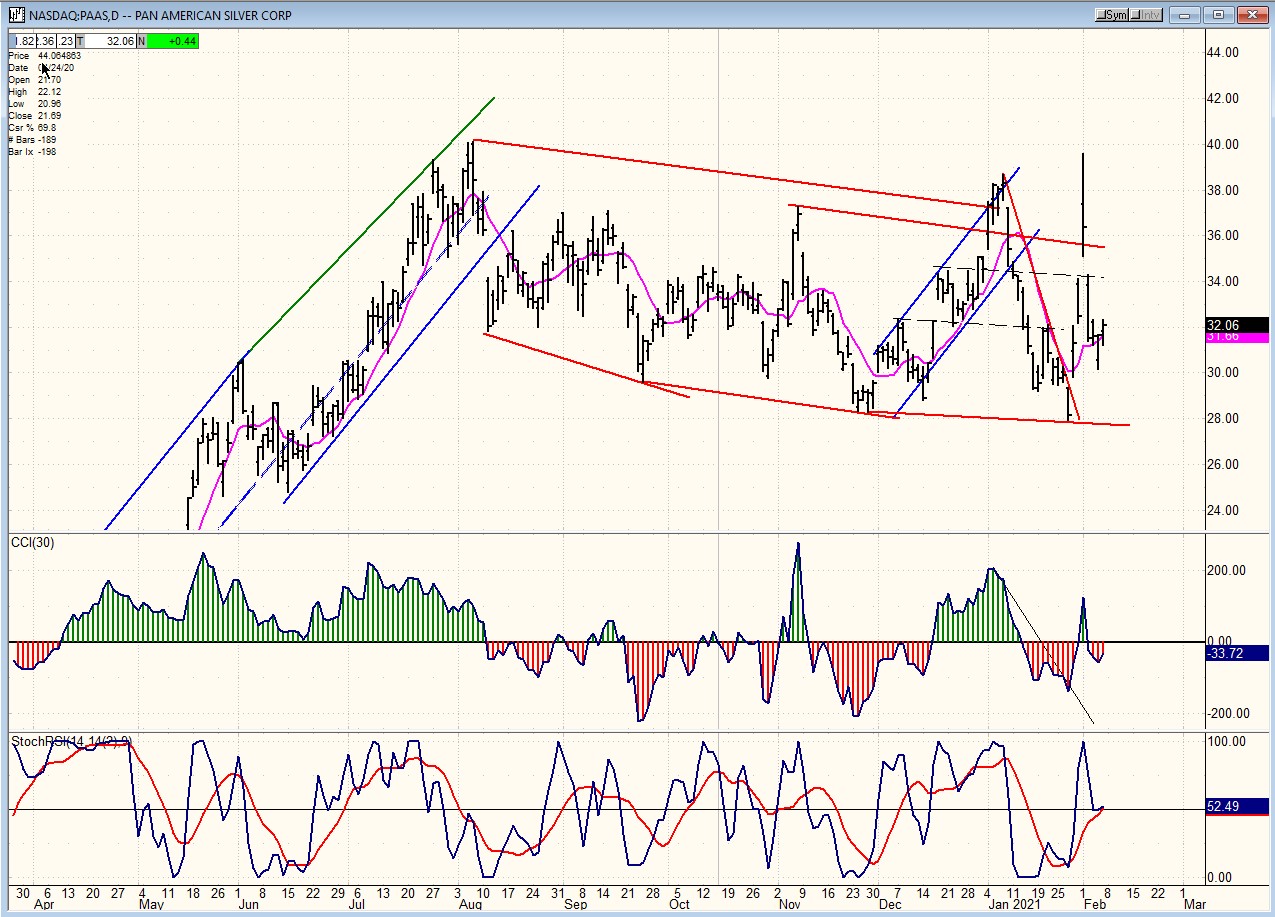1275x917 pixels.
Task: Click the 52.49 StochRSI value marker
Action: coord(1236,808)
